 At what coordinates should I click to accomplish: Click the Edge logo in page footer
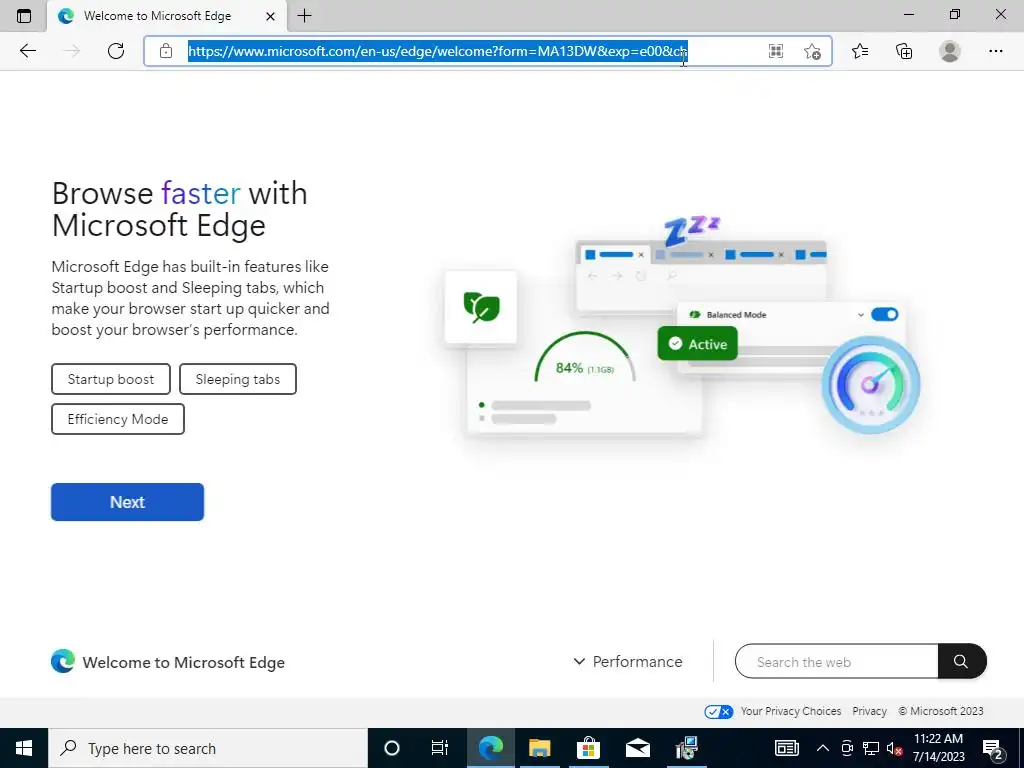tap(63, 662)
